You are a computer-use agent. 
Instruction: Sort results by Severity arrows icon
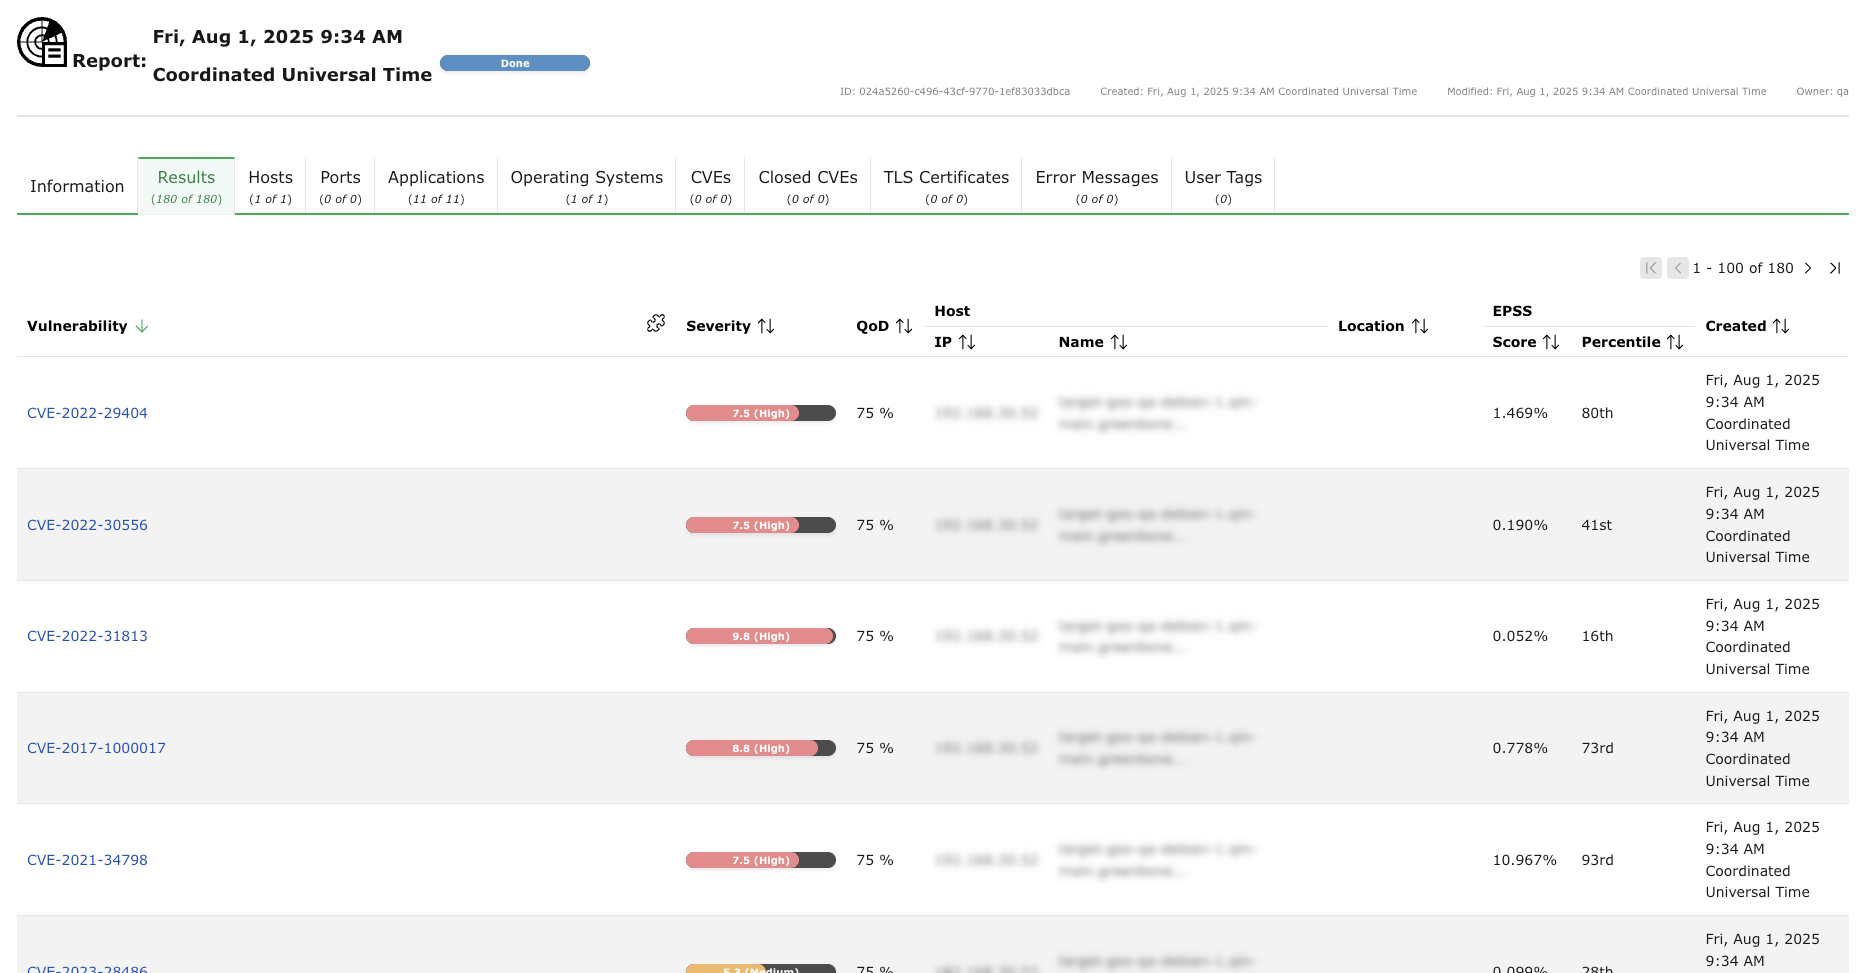[x=766, y=326]
